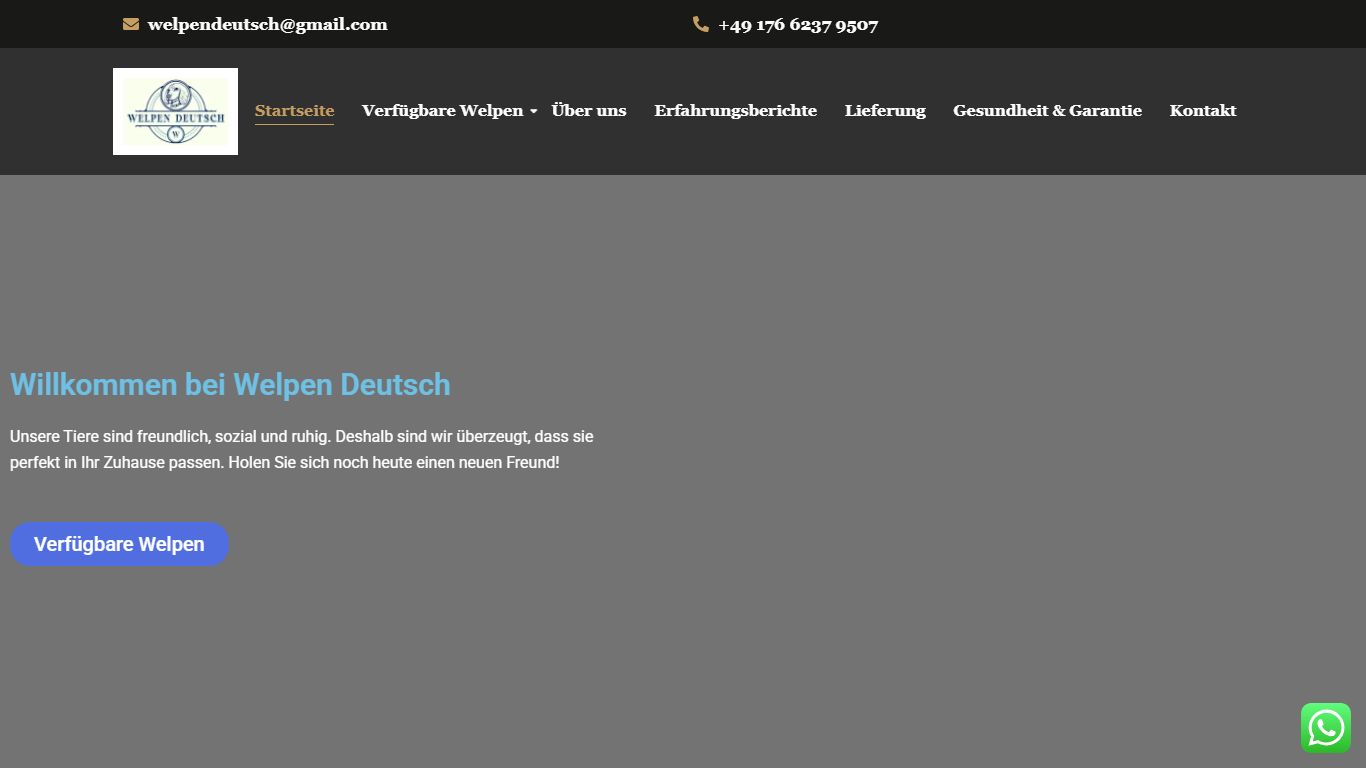
Task: Open Gesundheit & Garantie page
Action: click(x=1047, y=111)
